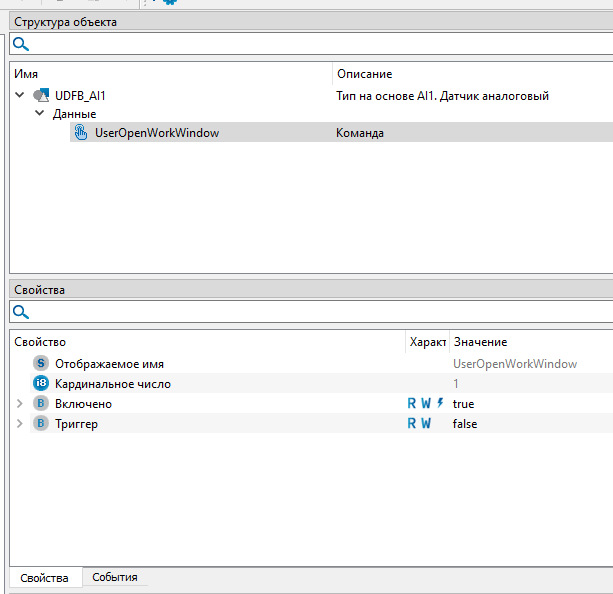Click the search magnifier in Структура объекта panel
The image size is (613, 594).
pos(20,44)
